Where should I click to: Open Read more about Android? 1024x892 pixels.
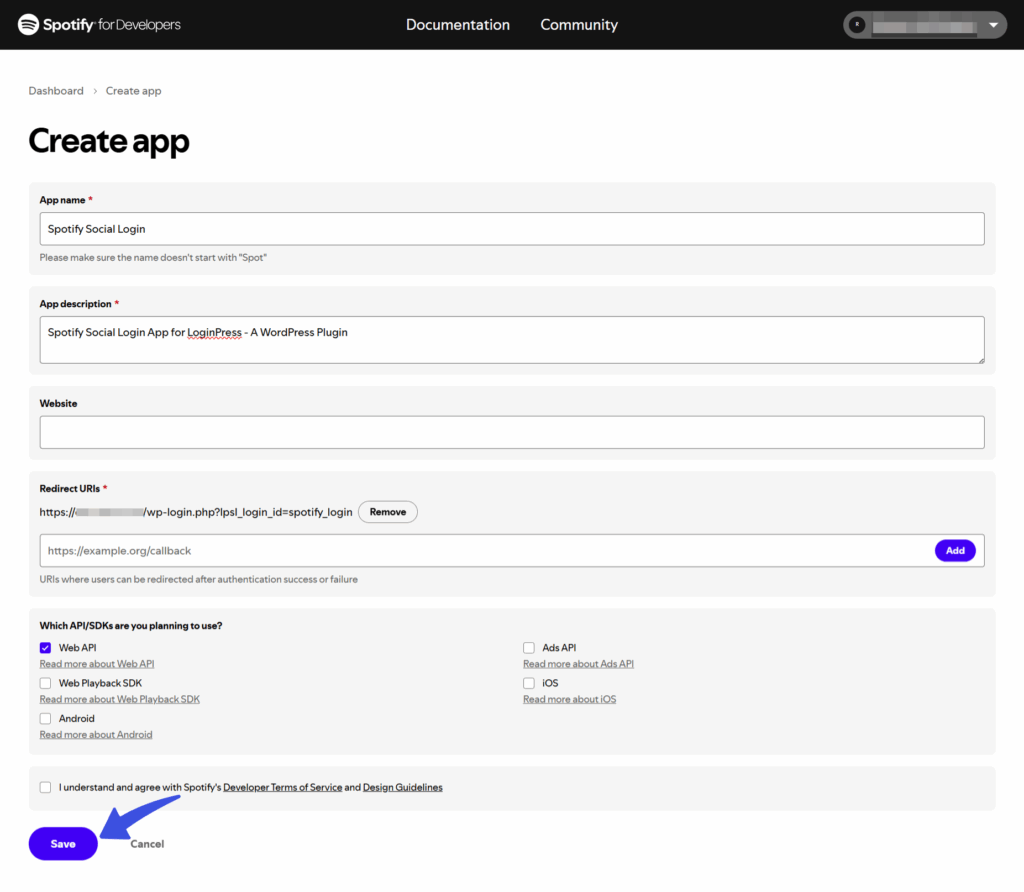(x=96, y=735)
